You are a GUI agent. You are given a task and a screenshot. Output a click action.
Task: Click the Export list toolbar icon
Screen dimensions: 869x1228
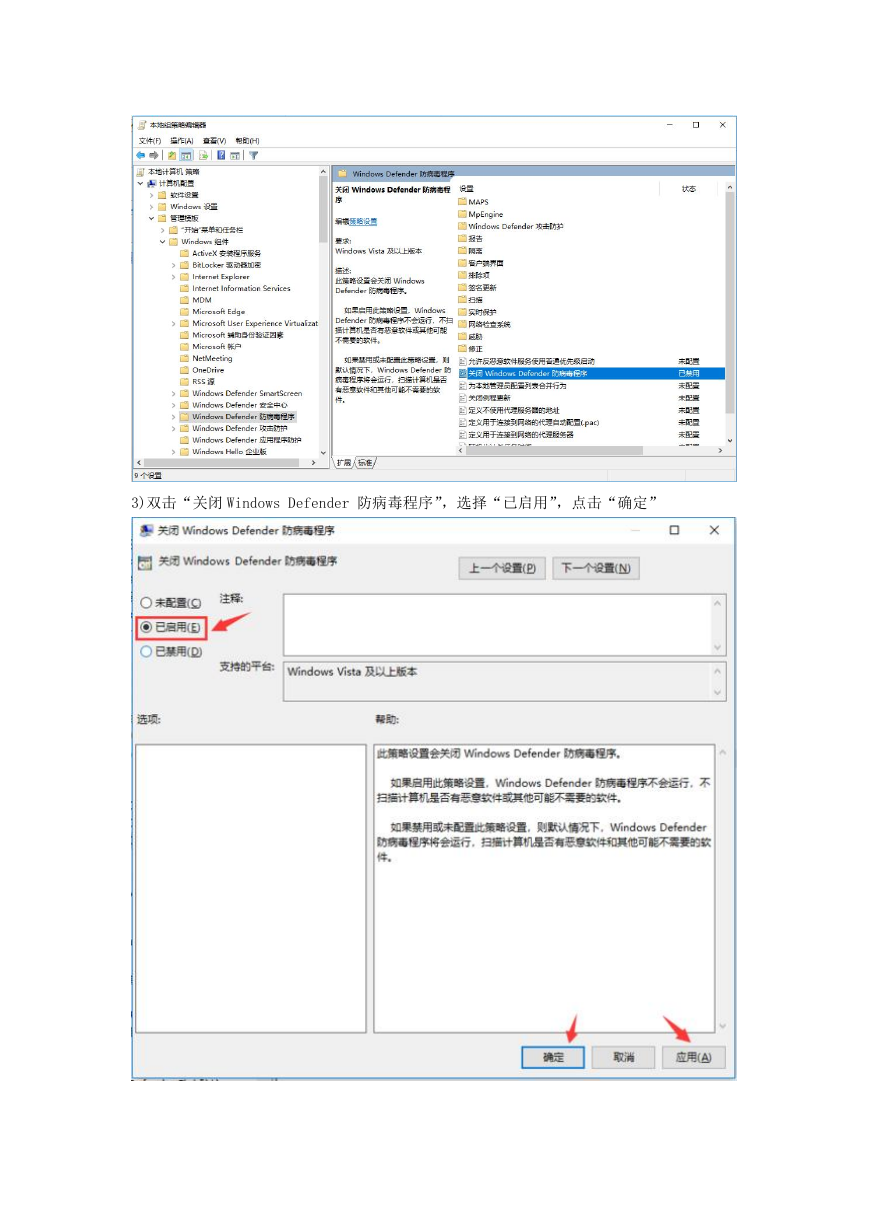204,155
